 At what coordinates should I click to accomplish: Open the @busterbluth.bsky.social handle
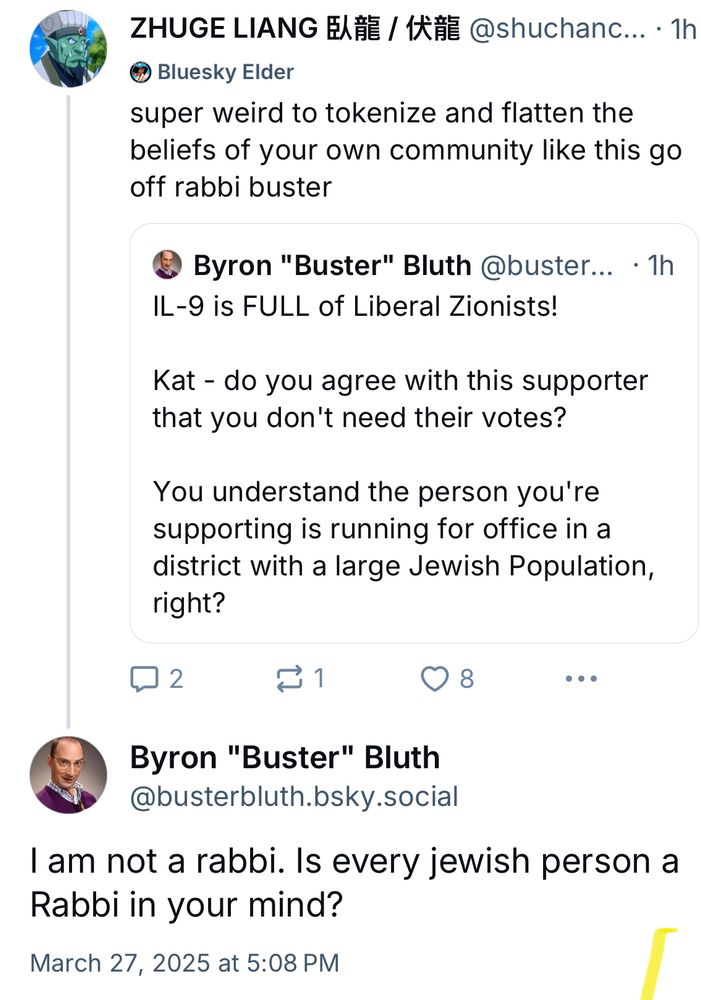(294, 797)
